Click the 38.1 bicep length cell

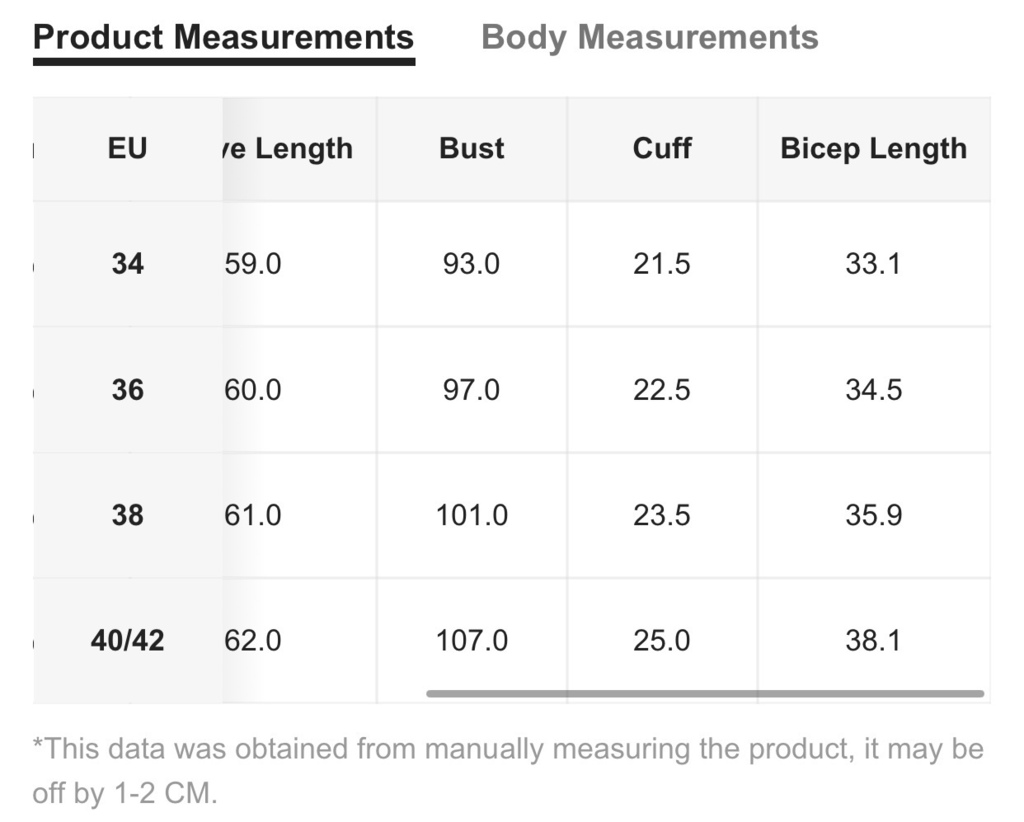pyautogui.click(x=873, y=640)
